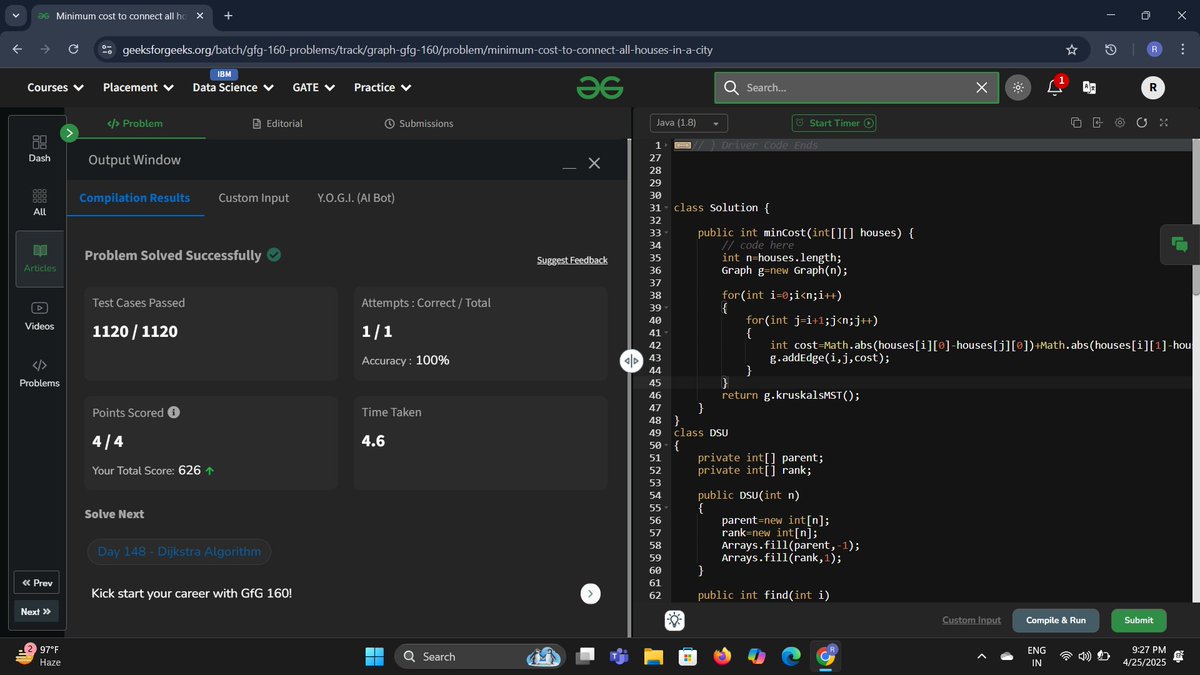Viewport: 1200px width, 675px height.
Task: Collapse the class Solution fold arrow
Action: [667, 208]
